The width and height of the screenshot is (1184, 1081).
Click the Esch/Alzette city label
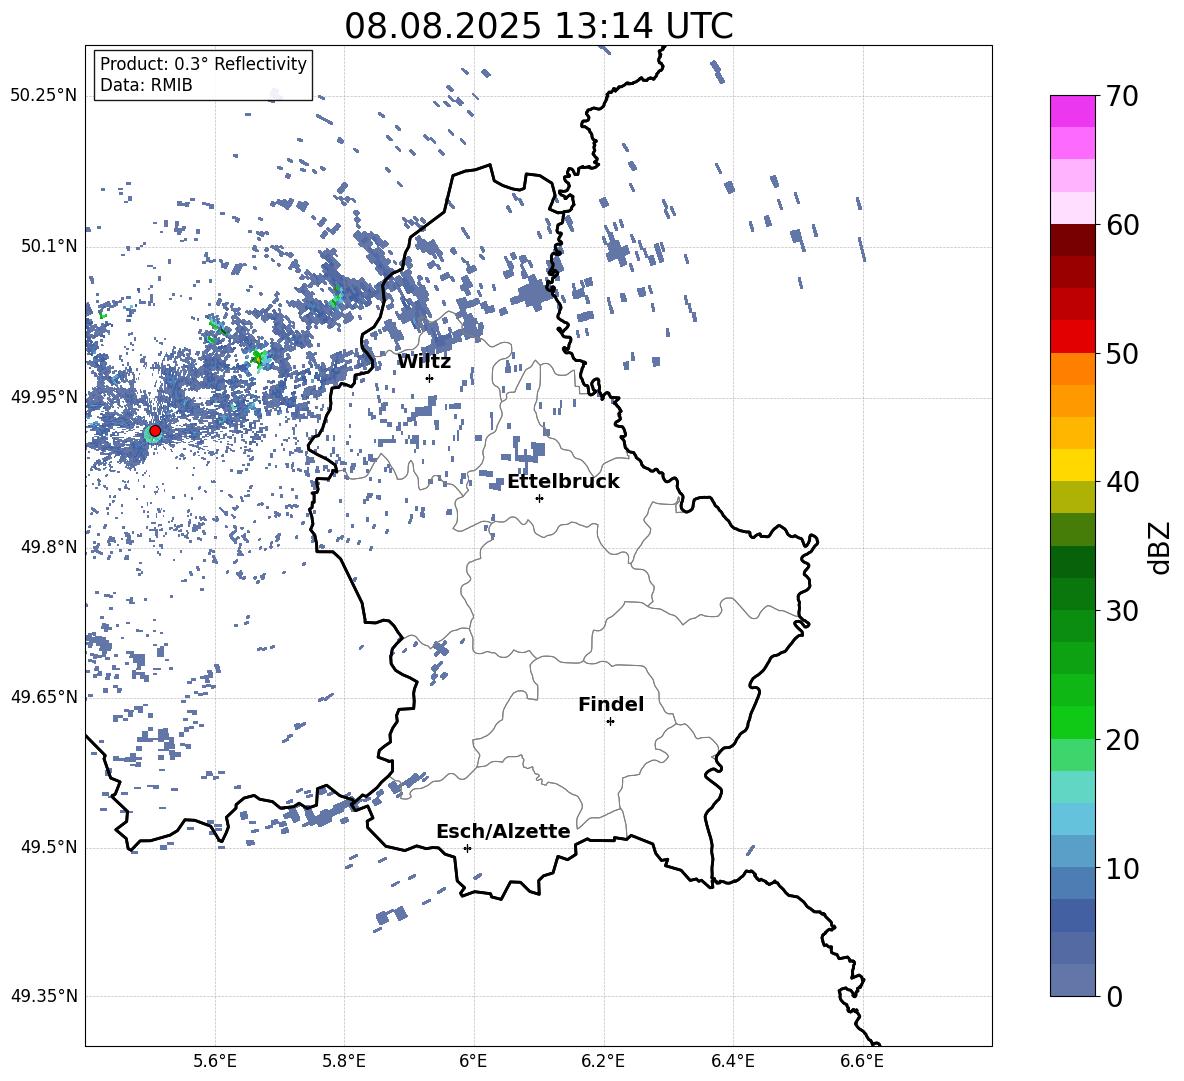504,831
